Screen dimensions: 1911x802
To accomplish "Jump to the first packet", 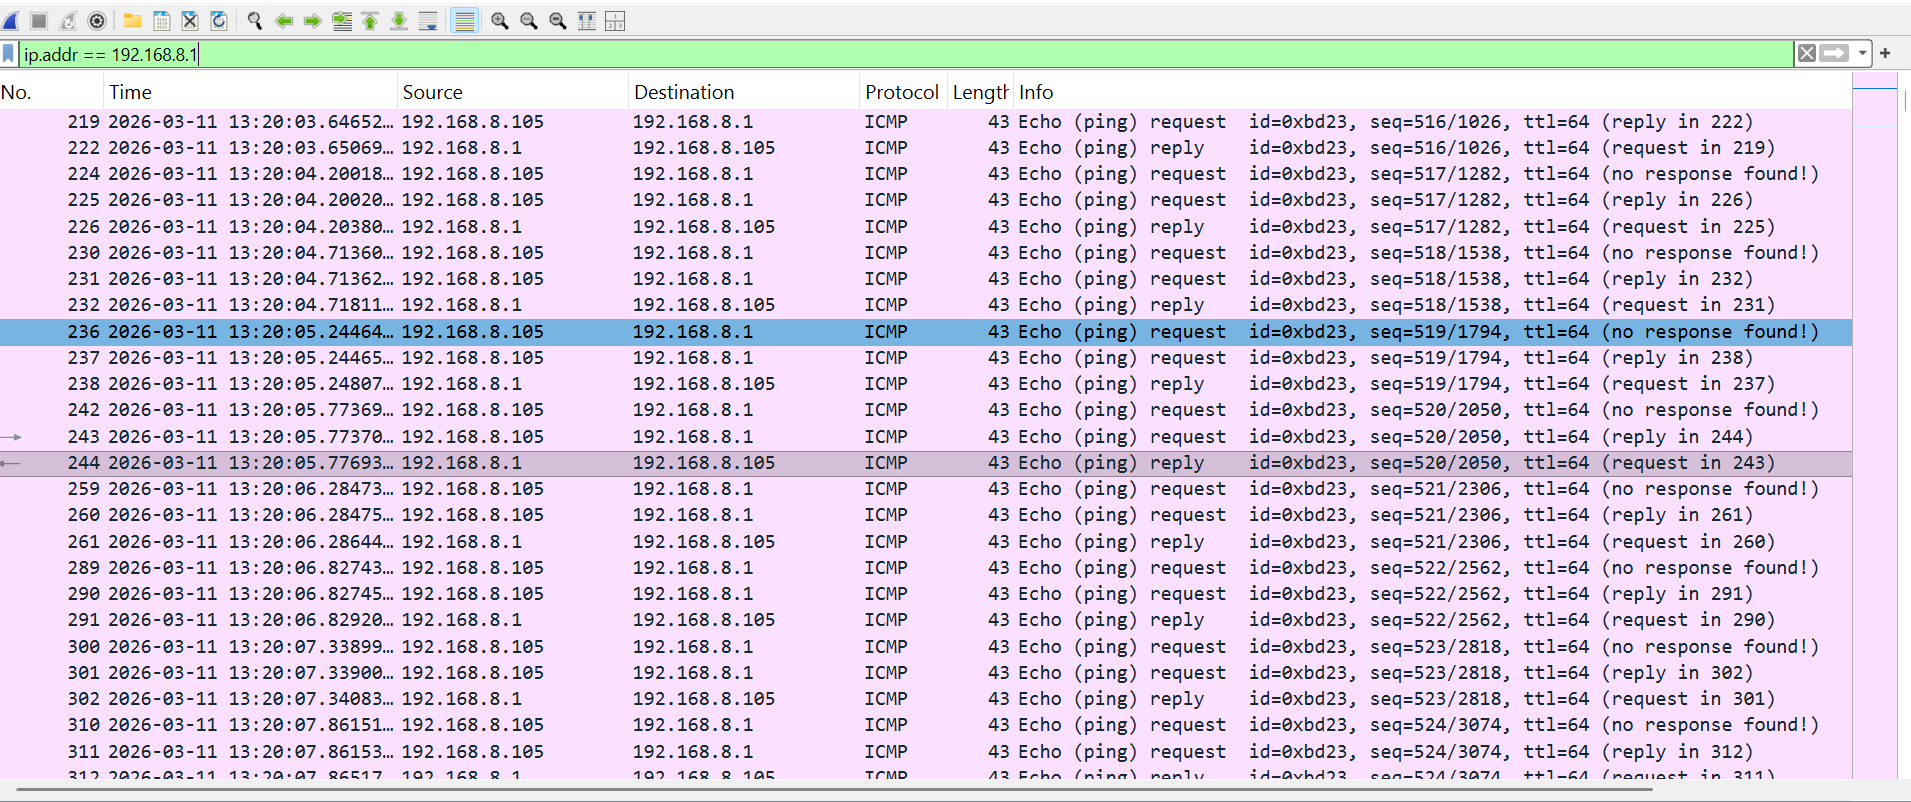I will coord(370,20).
